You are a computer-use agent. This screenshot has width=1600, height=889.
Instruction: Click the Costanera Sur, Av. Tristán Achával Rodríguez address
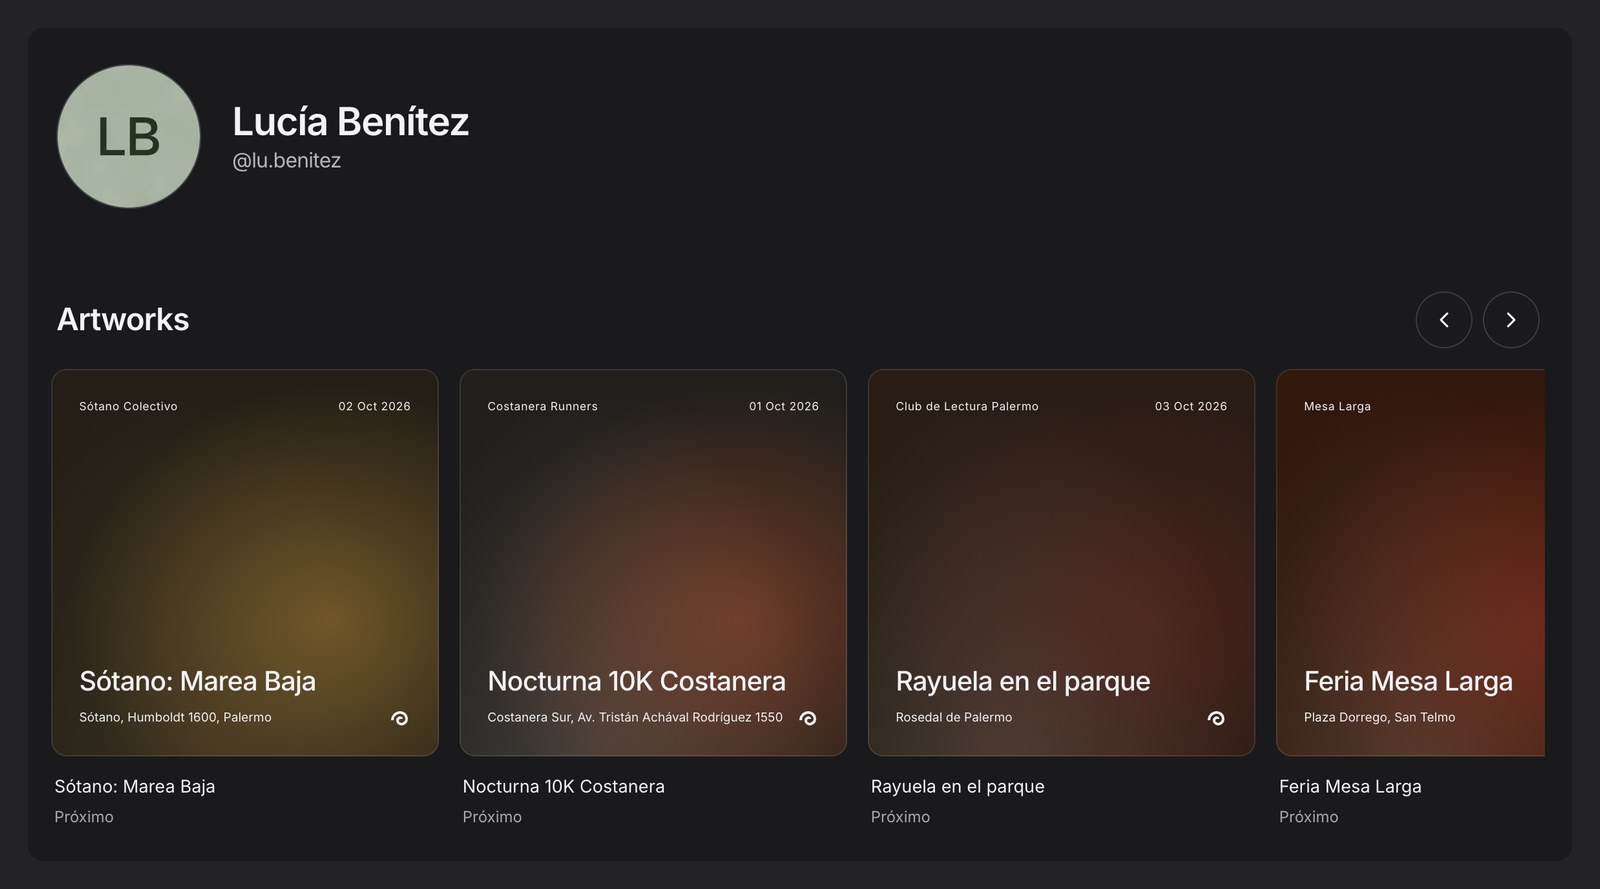(x=635, y=717)
